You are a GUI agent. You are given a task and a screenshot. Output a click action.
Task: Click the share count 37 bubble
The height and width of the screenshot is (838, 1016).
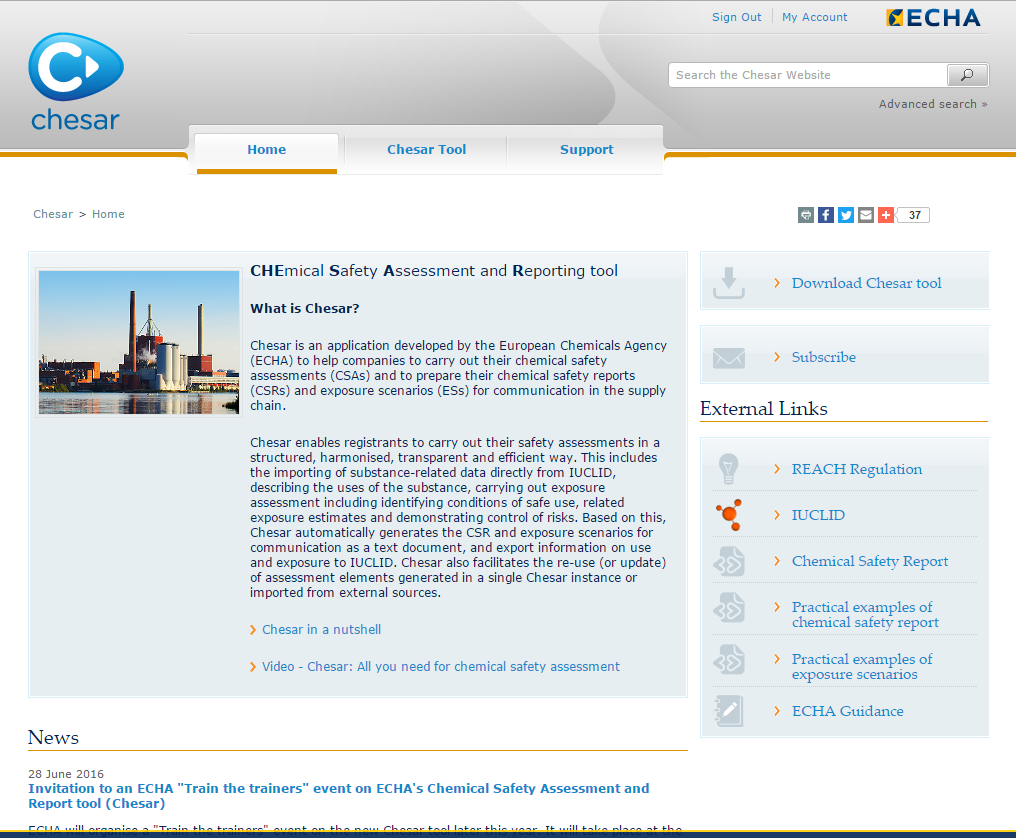(x=914, y=215)
